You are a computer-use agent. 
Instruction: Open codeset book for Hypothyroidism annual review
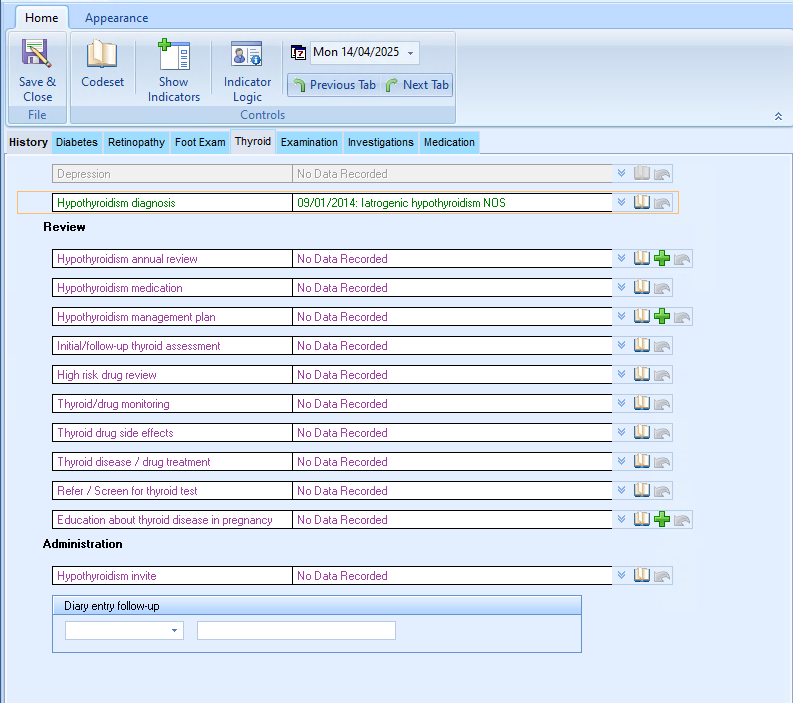pyautogui.click(x=642, y=258)
